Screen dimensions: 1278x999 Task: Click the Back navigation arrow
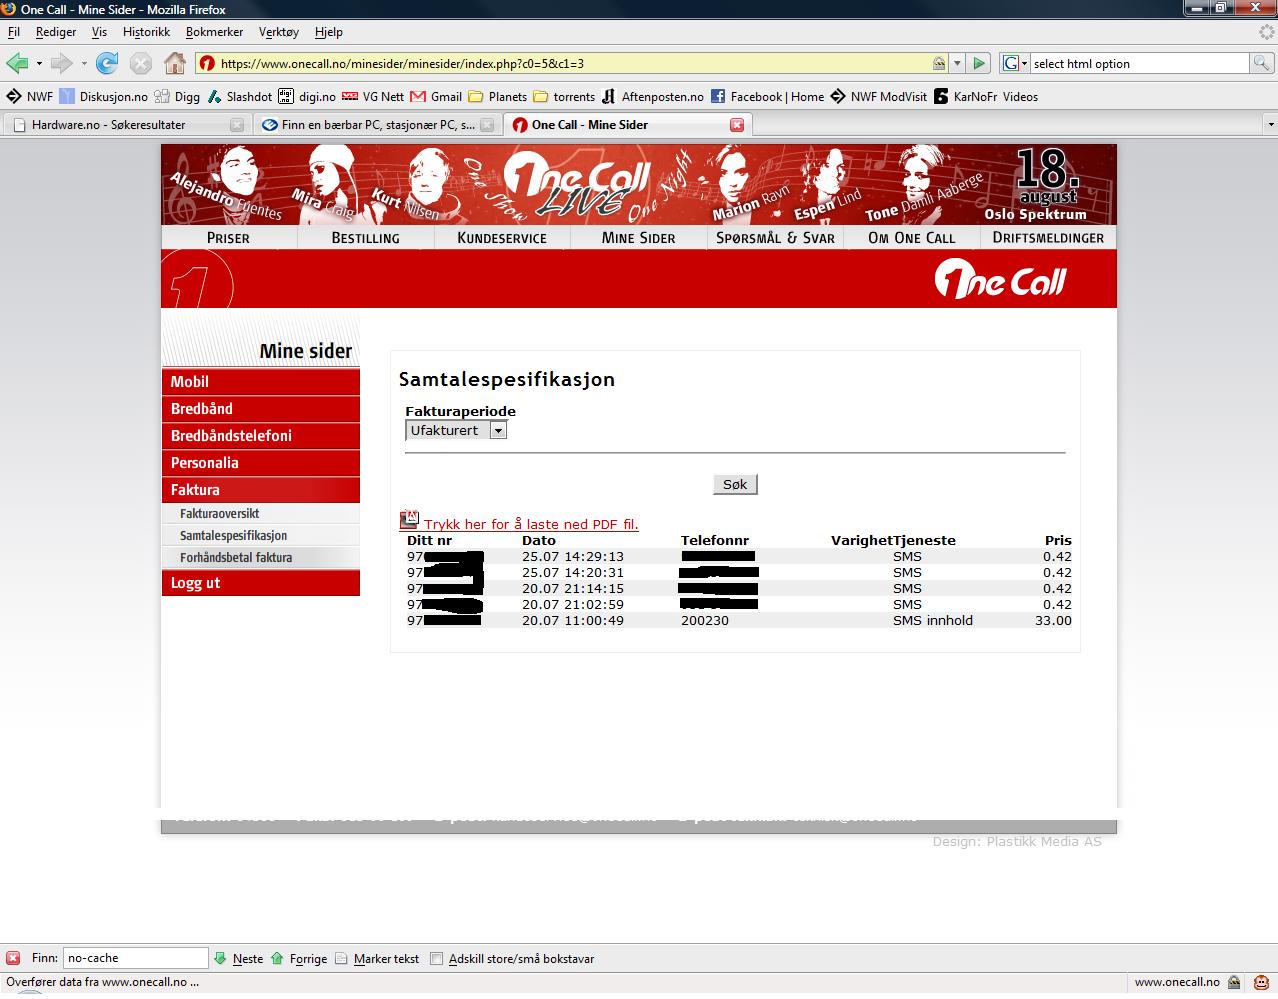17,63
